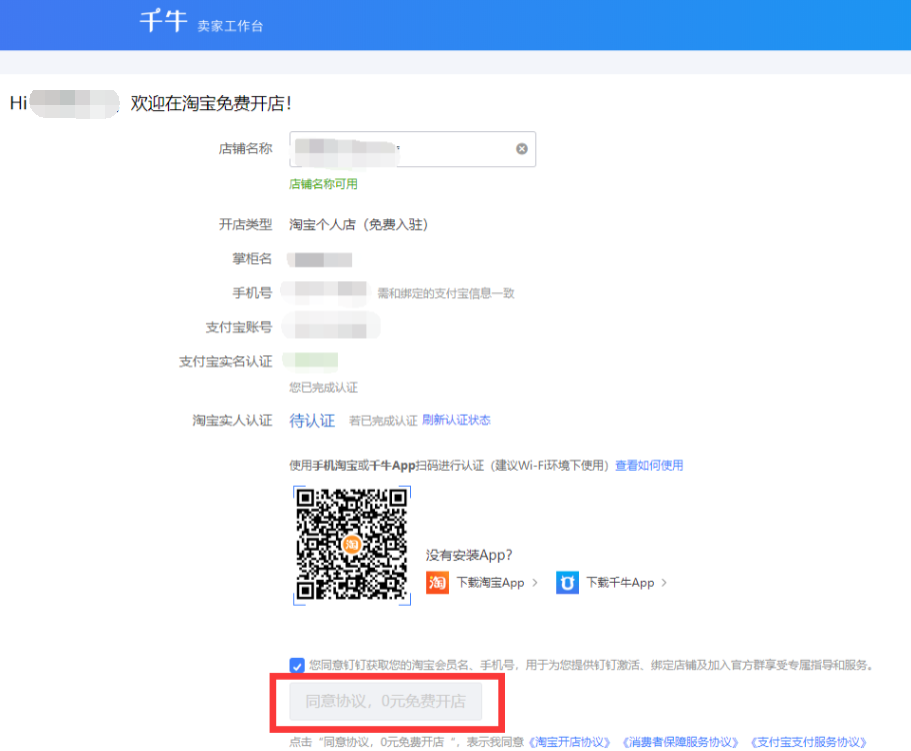Open the 支付宝支付服务协议 link
The width and height of the screenshot is (911, 751).
point(808,742)
